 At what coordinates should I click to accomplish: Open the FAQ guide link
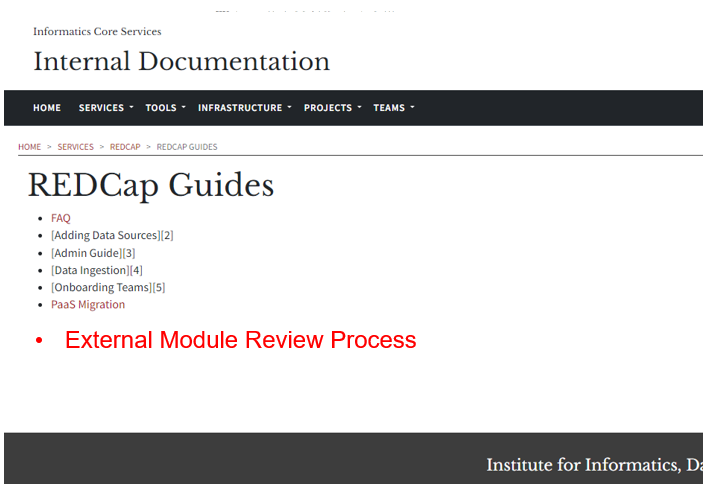(61, 218)
